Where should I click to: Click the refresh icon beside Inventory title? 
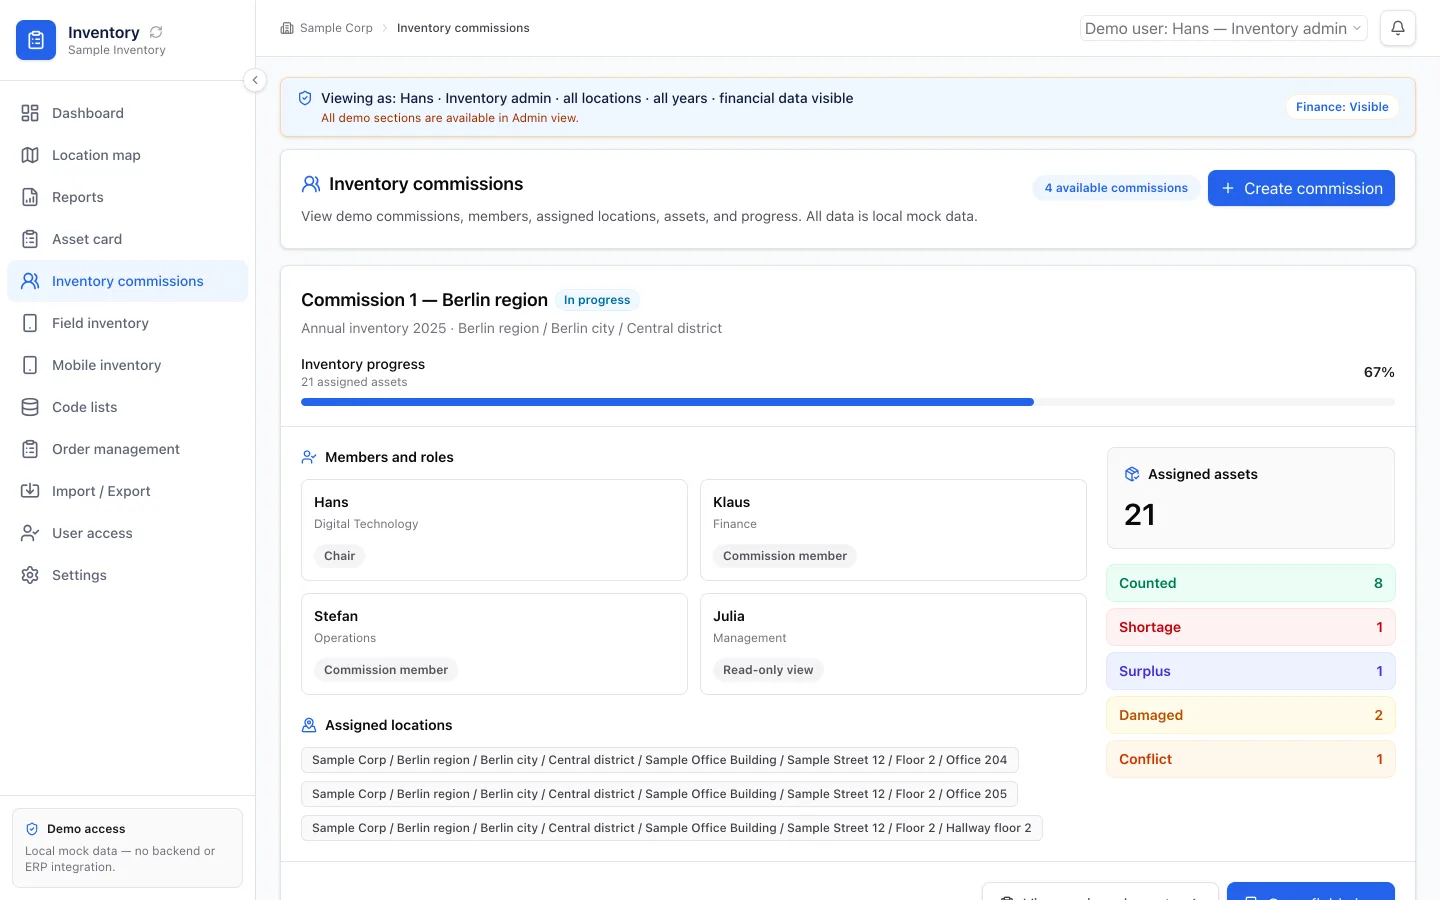coord(156,32)
